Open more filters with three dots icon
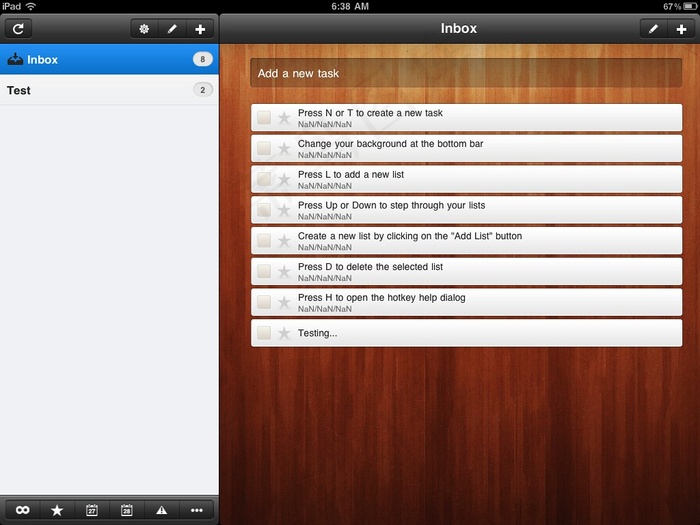Image resolution: width=700 pixels, height=525 pixels. (196, 510)
